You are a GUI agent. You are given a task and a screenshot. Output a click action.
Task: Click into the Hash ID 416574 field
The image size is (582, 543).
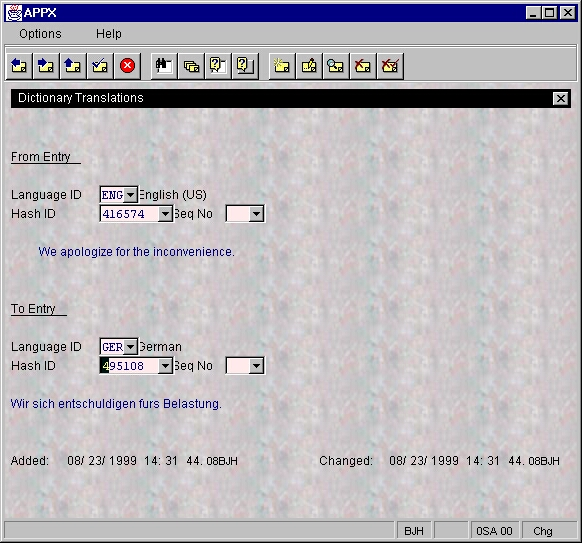tap(130, 214)
